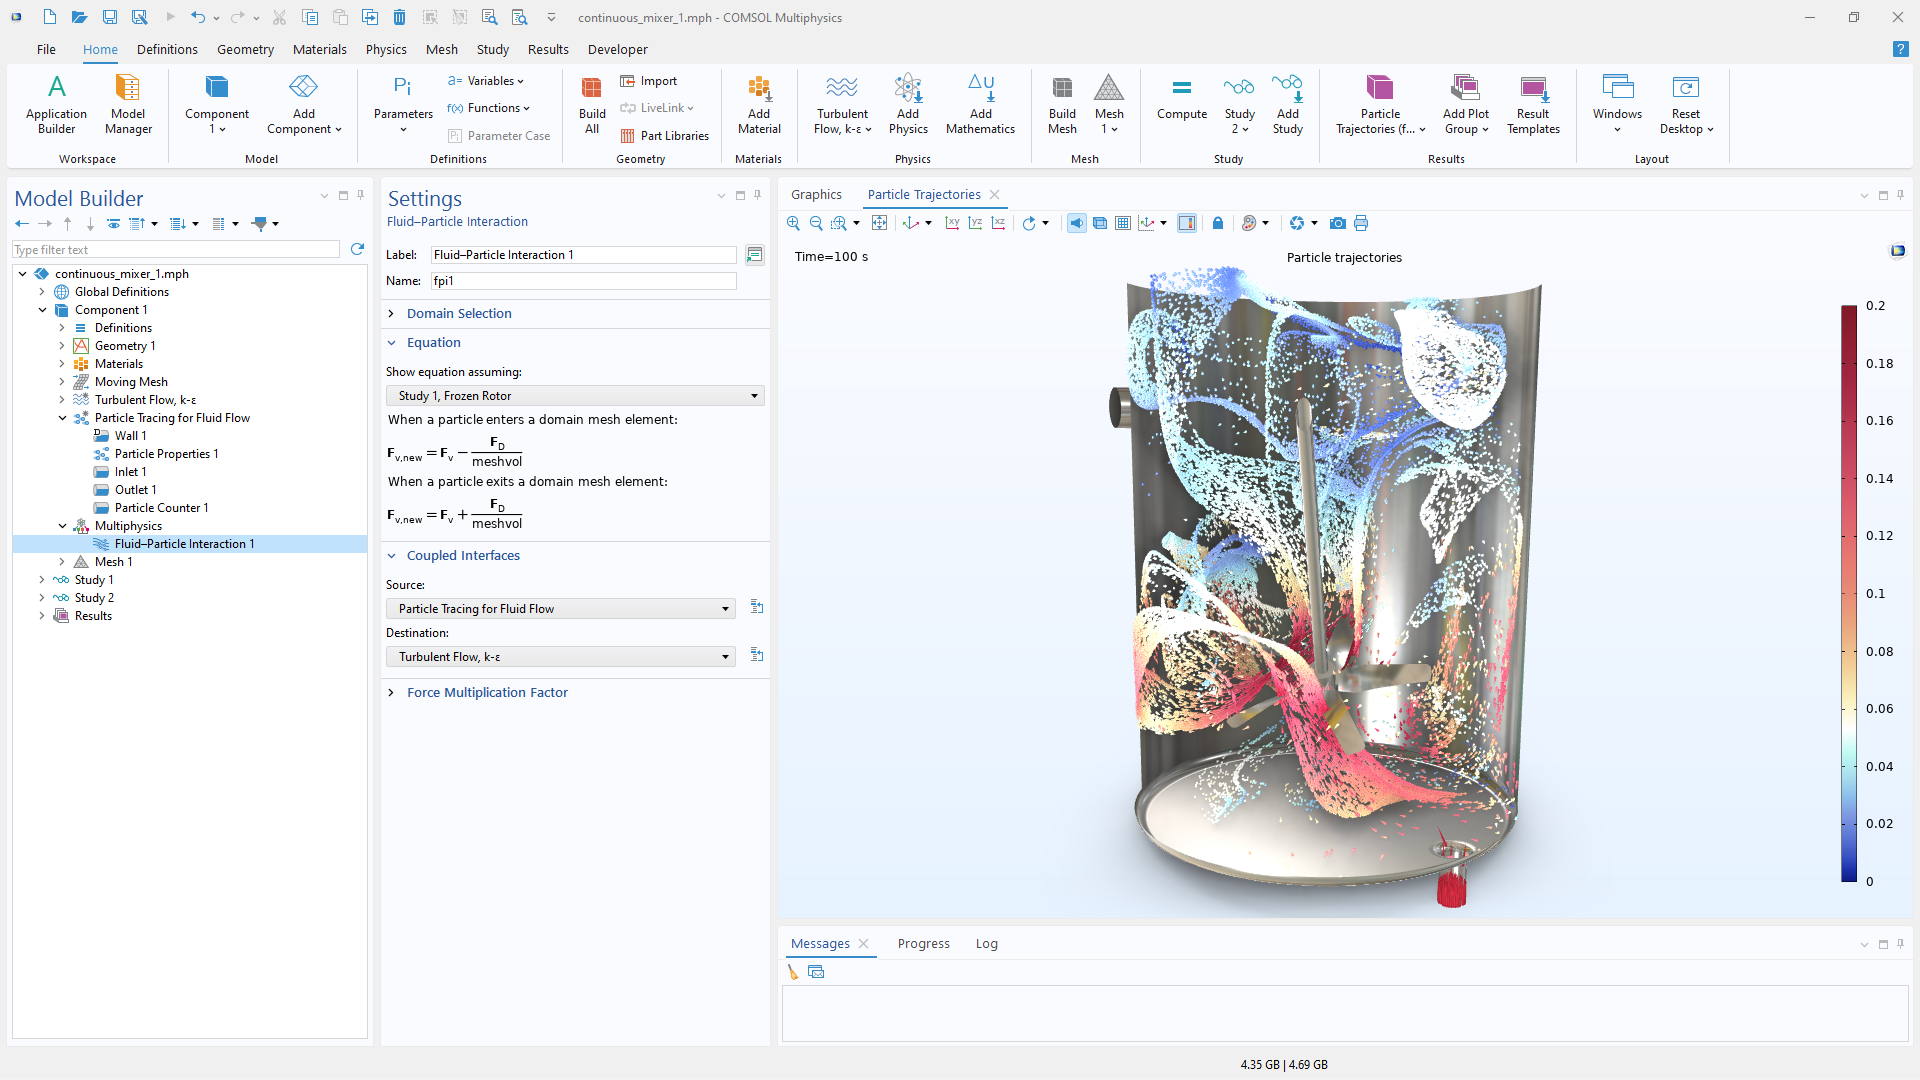Toggle the view lock padlock icon
1920x1080 pixels.
(1217, 223)
